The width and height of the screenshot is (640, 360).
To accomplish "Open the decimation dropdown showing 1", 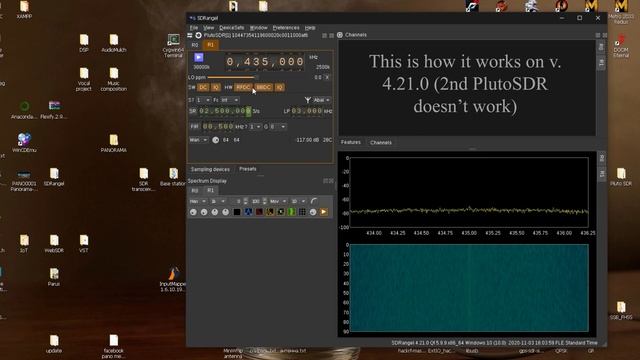I will pyautogui.click(x=203, y=100).
